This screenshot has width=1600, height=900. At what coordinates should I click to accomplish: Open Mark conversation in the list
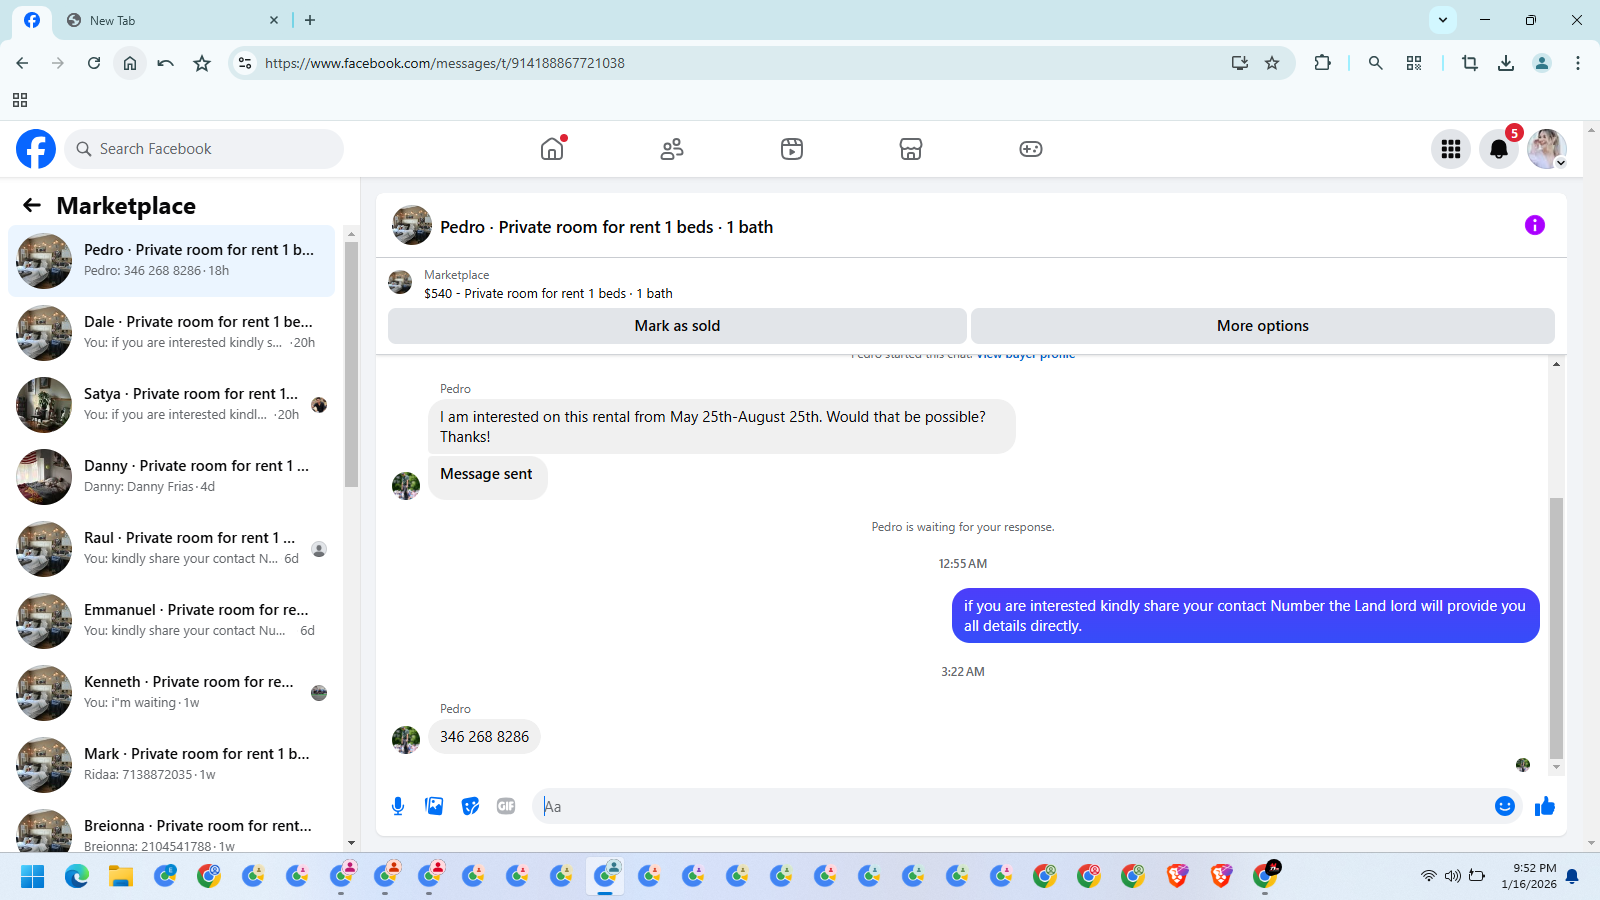(172, 765)
